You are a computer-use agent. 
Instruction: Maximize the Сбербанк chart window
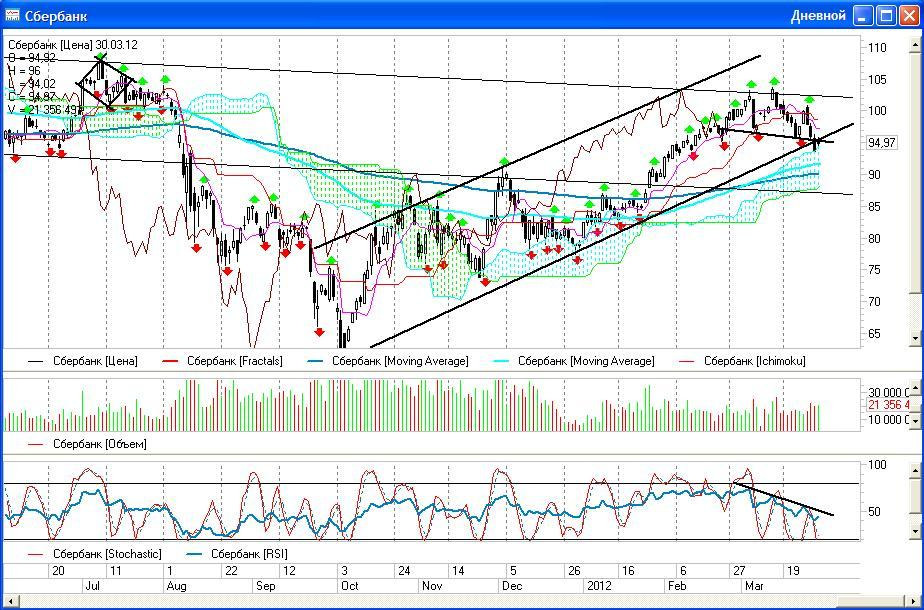click(886, 16)
